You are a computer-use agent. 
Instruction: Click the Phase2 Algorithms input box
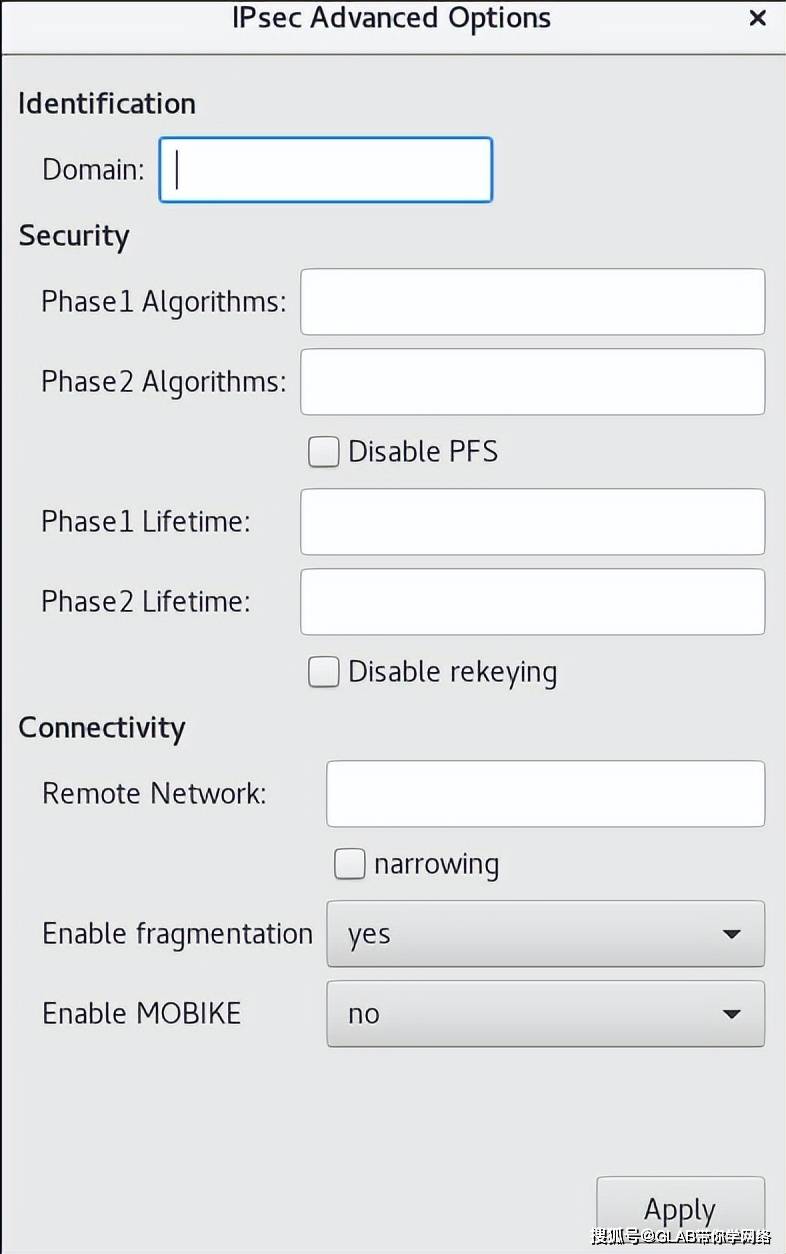tap(532, 382)
